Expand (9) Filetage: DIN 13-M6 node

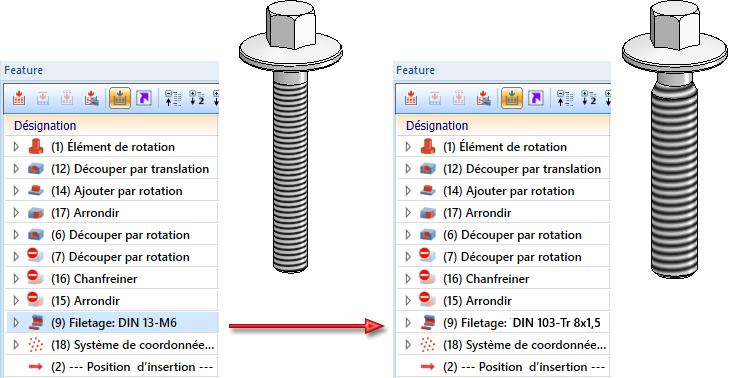(x=16, y=323)
